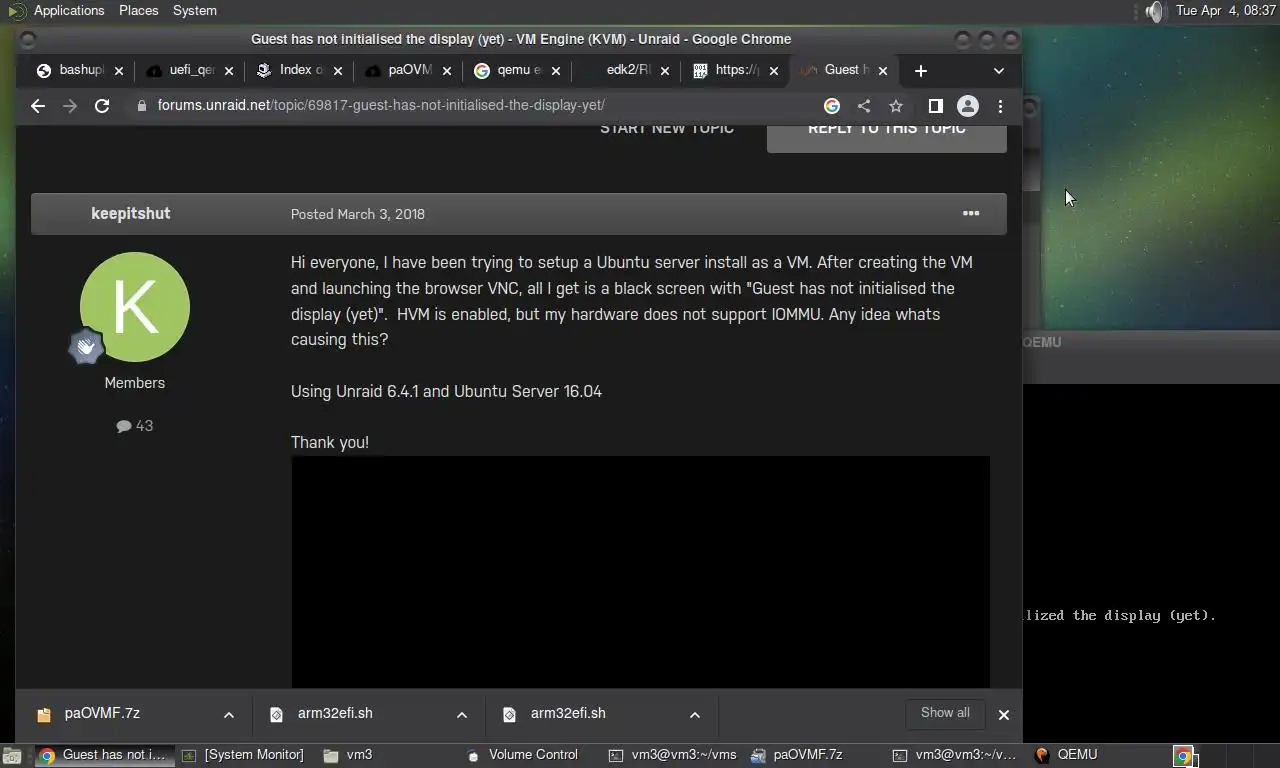Screen dimensions: 1280x768
Task: Open the System menu
Action: (194, 11)
